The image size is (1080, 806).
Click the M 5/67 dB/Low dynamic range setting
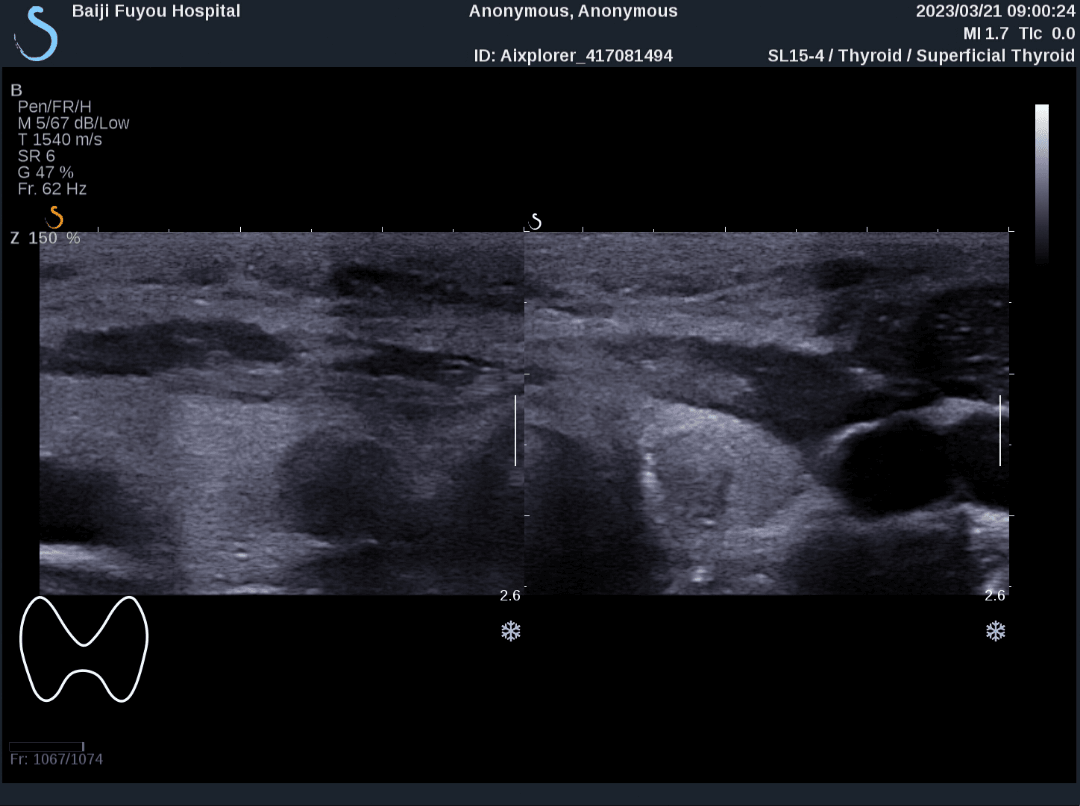tap(73, 123)
